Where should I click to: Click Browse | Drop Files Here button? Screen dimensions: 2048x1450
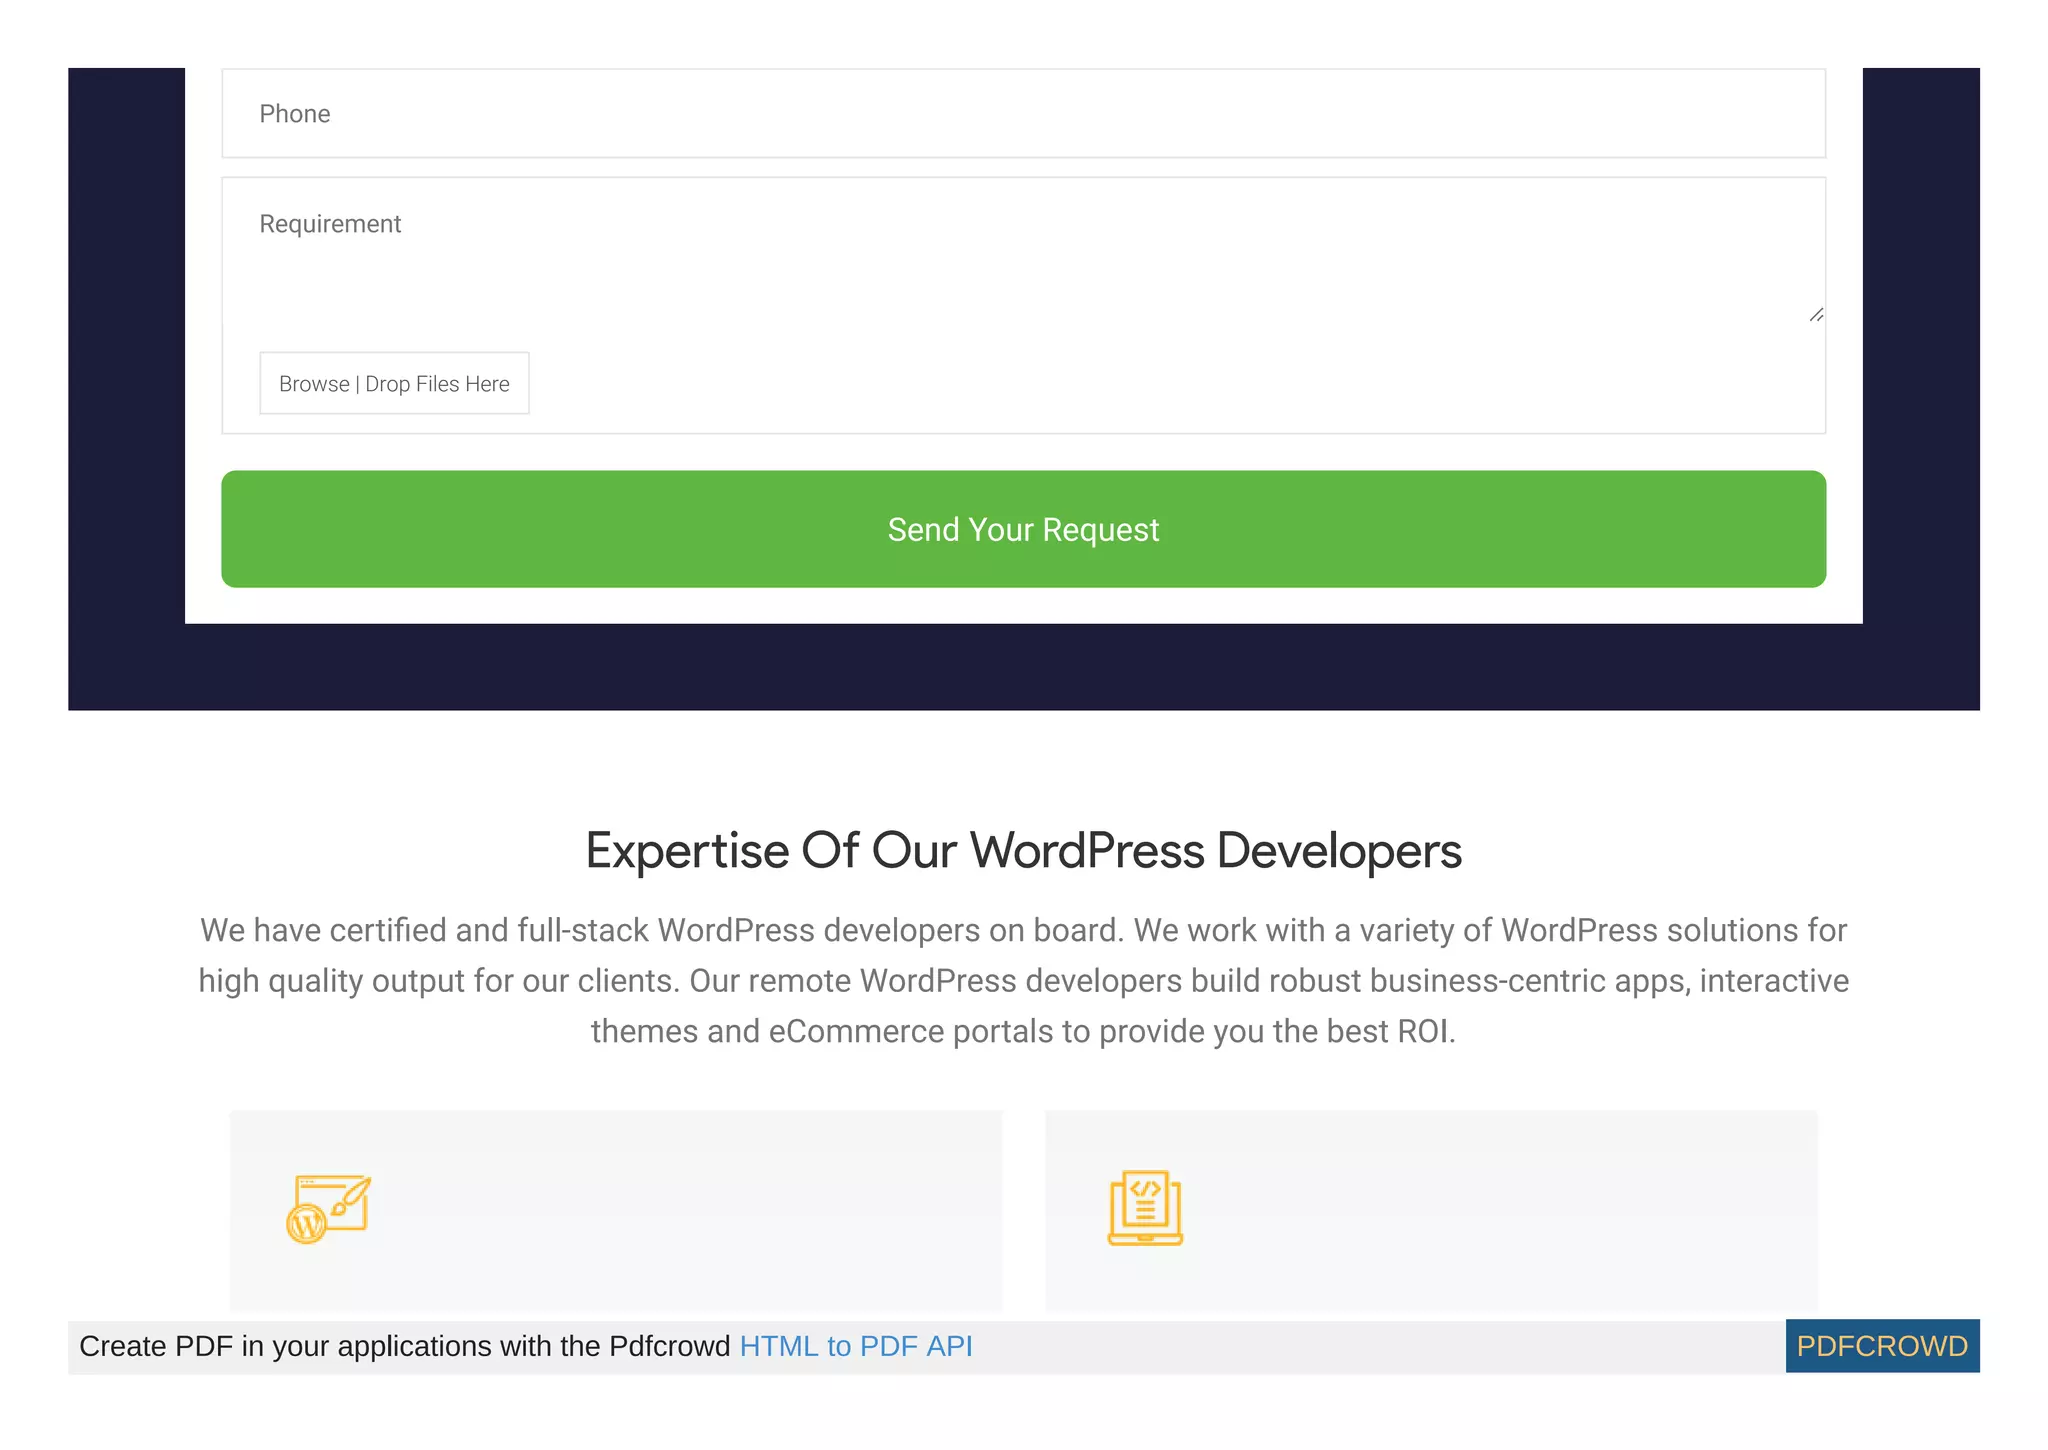click(394, 383)
